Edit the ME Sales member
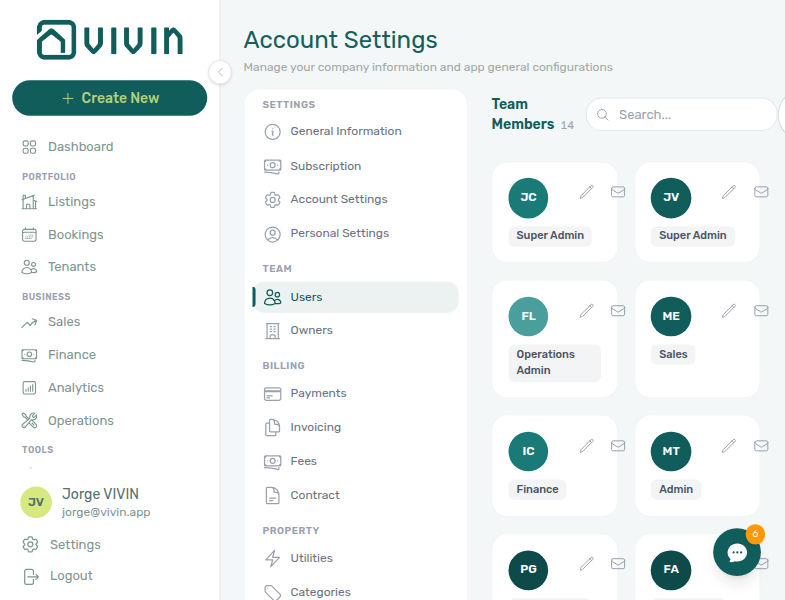Viewport: 785px width, 600px height. click(x=729, y=311)
